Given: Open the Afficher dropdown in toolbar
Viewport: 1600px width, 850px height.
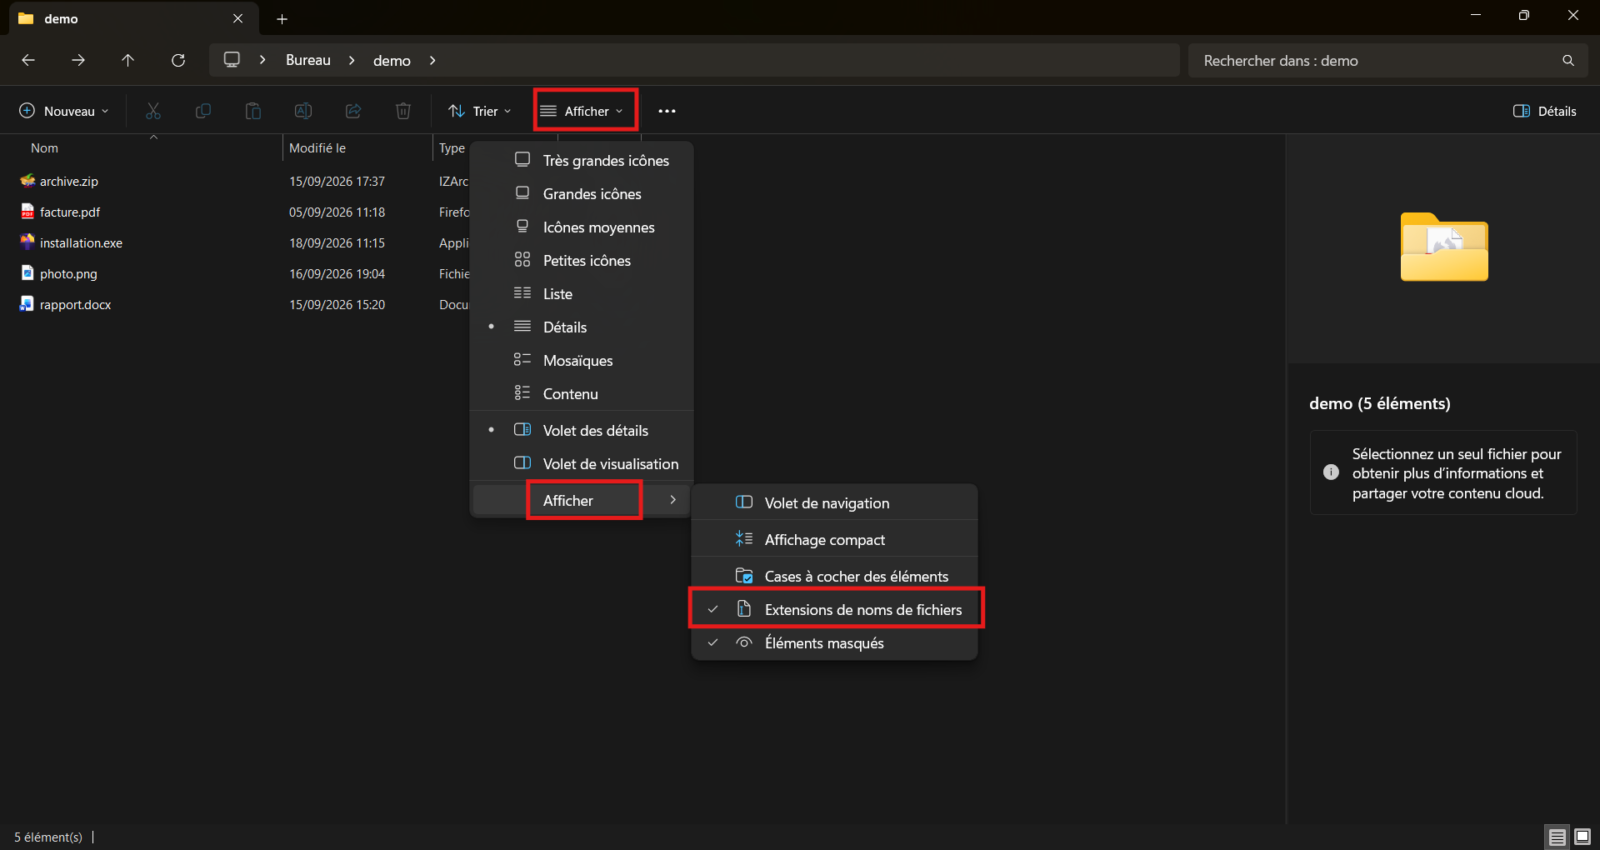Looking at the screenshot, I should tap(585, 111).
